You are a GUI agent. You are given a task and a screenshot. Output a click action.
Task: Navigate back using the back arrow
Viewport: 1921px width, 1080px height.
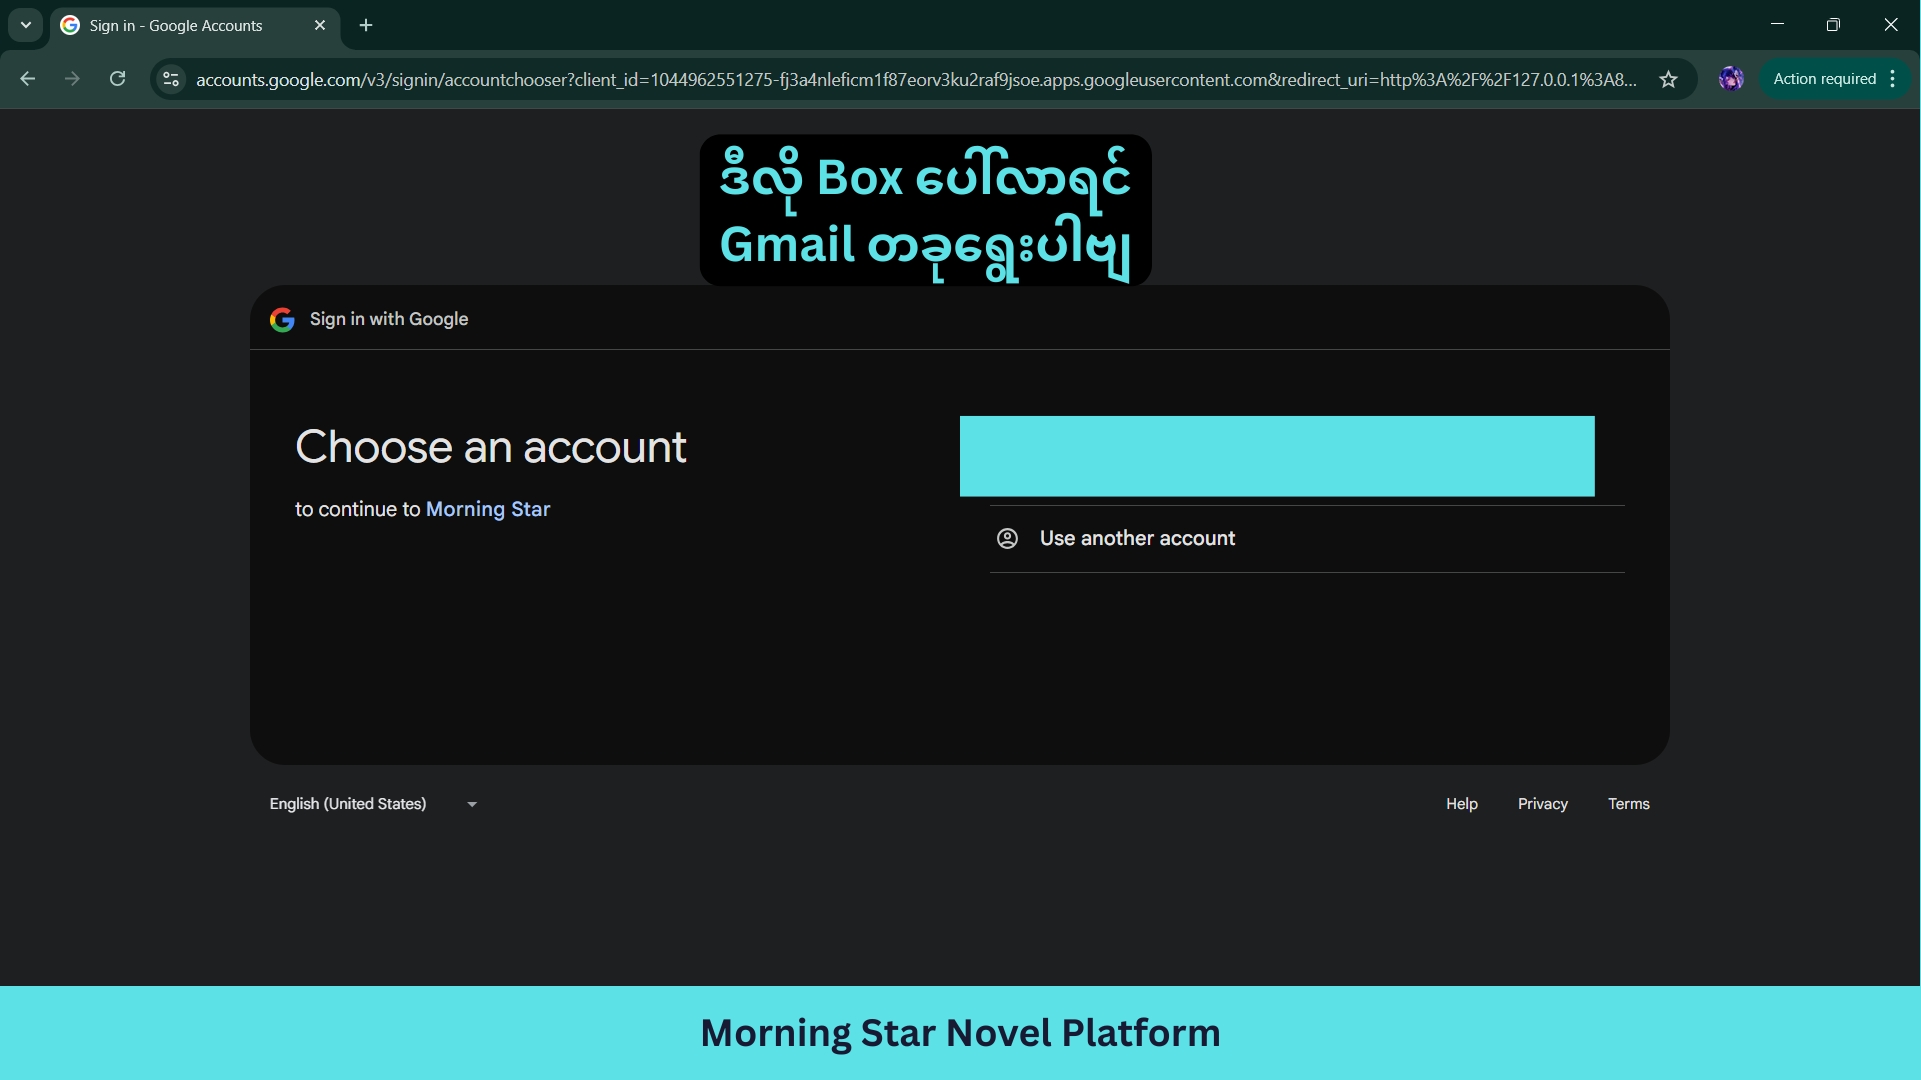(27, 79)
